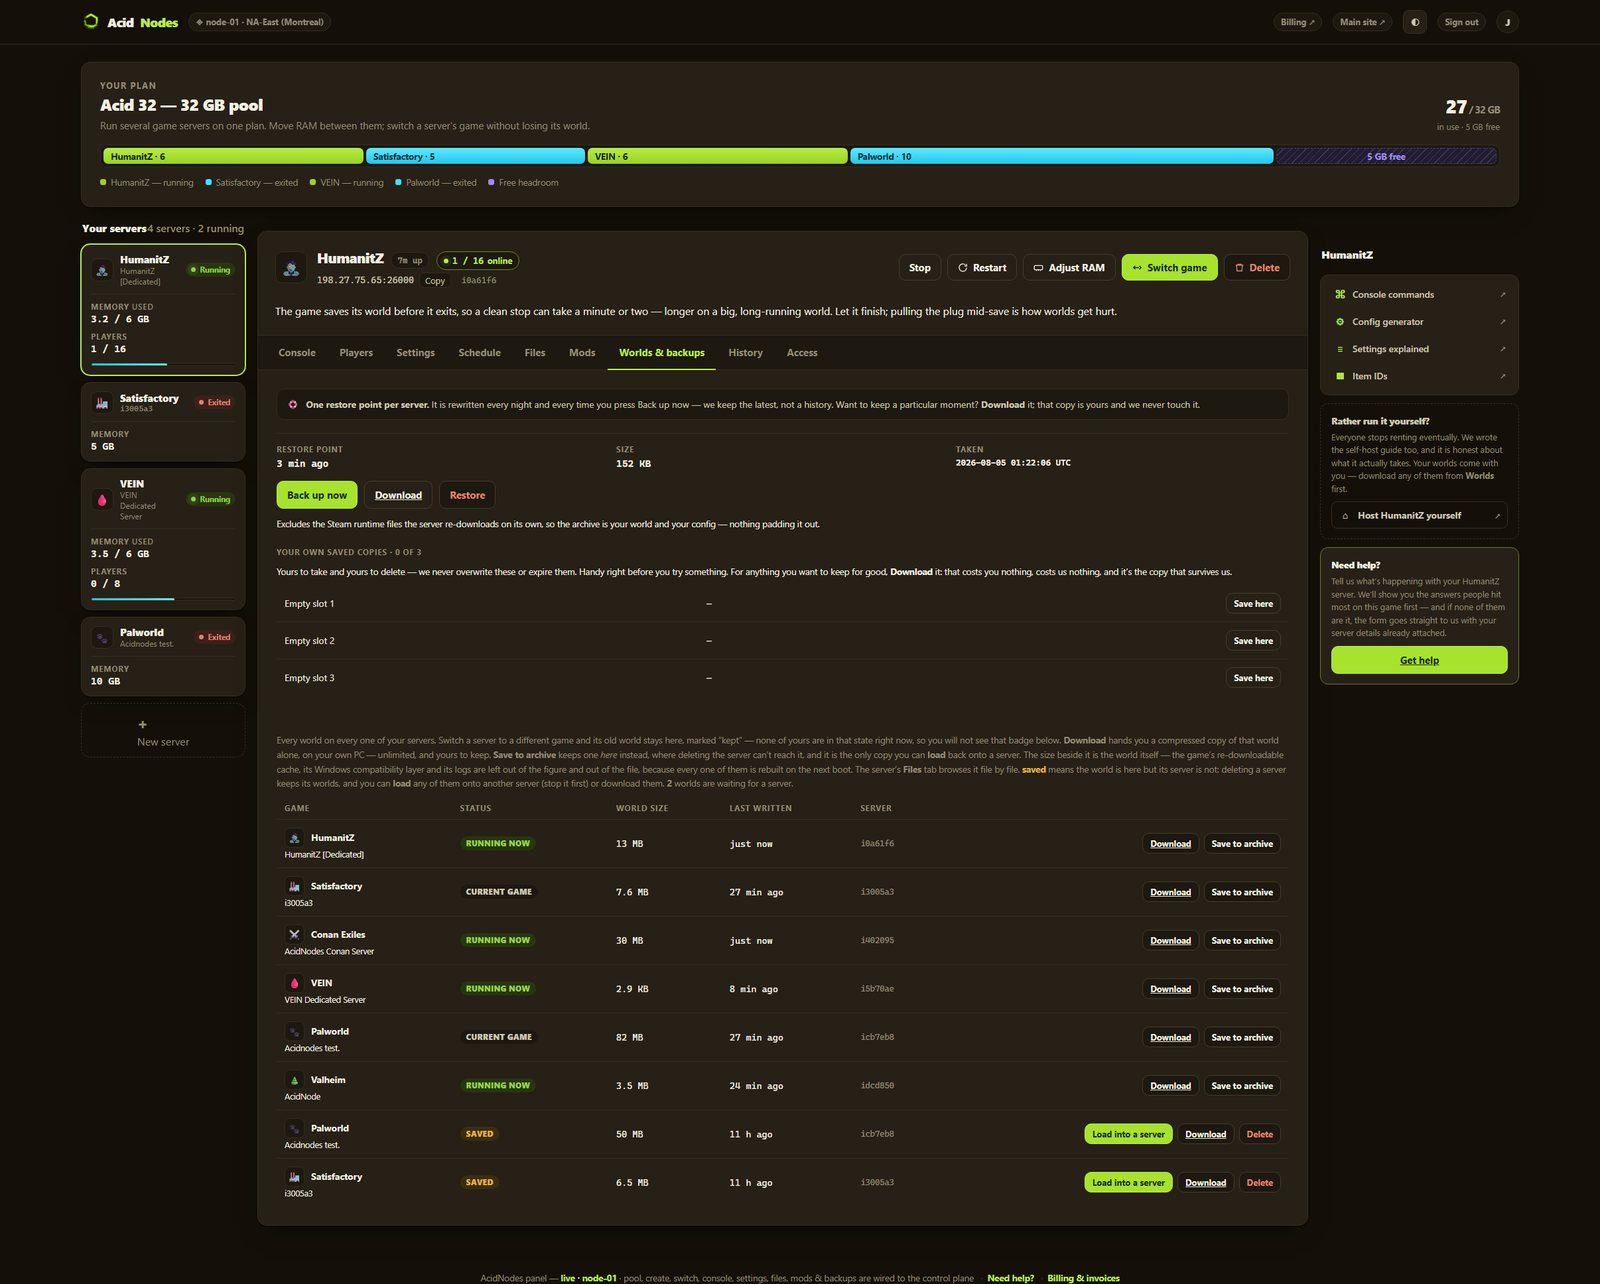Image resolution: width=1600 pixels, height=1284 pixels.
Task: Delete the saved Satisfactory world
Action: pyautogui.click(x=1260, y=1183)
